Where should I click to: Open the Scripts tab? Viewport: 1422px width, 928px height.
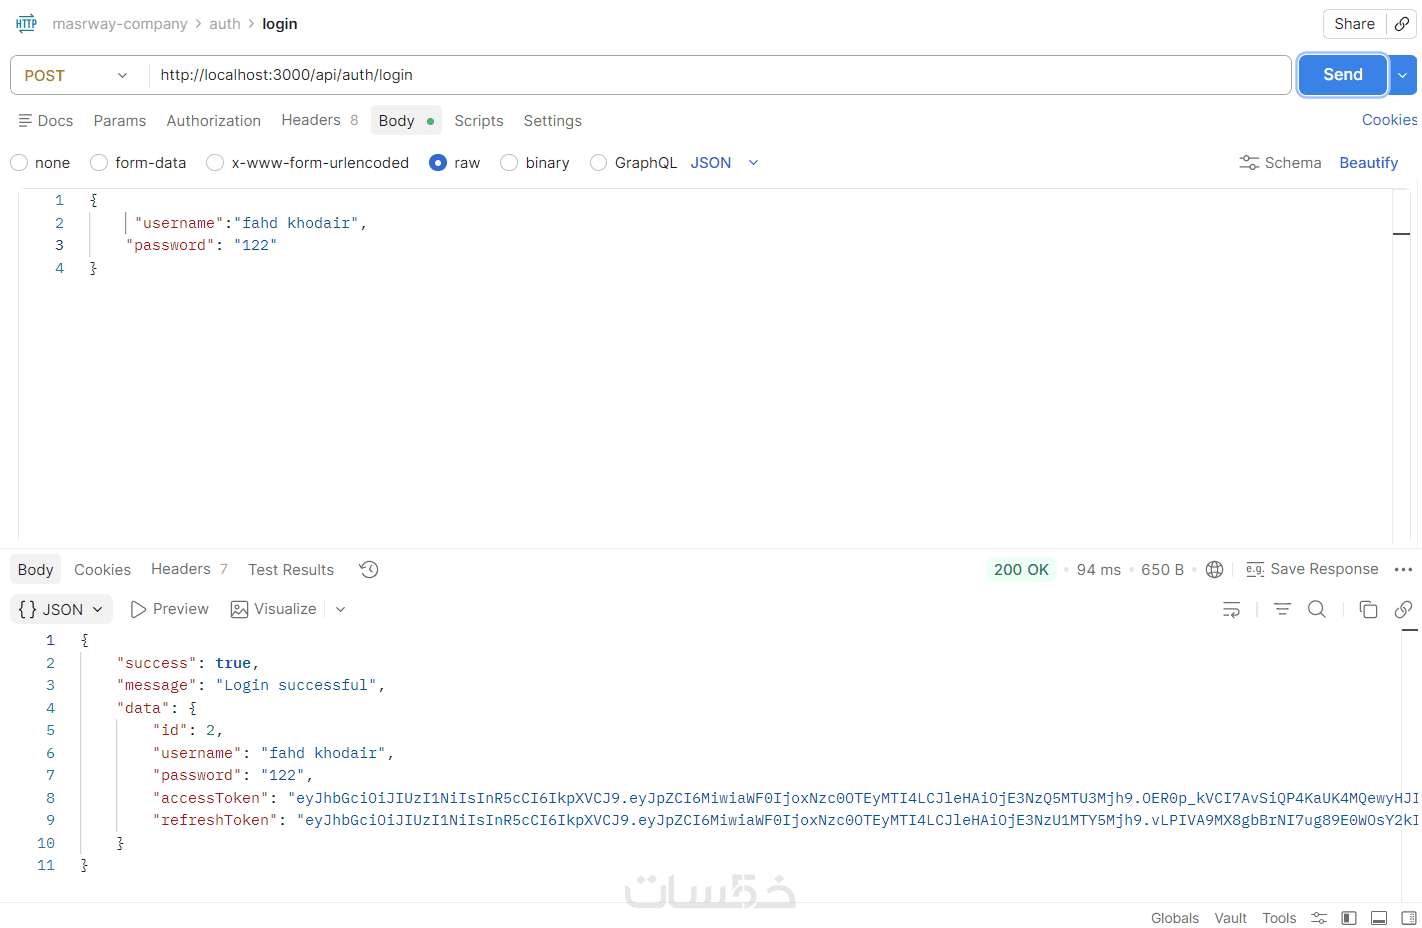point(479,121)
